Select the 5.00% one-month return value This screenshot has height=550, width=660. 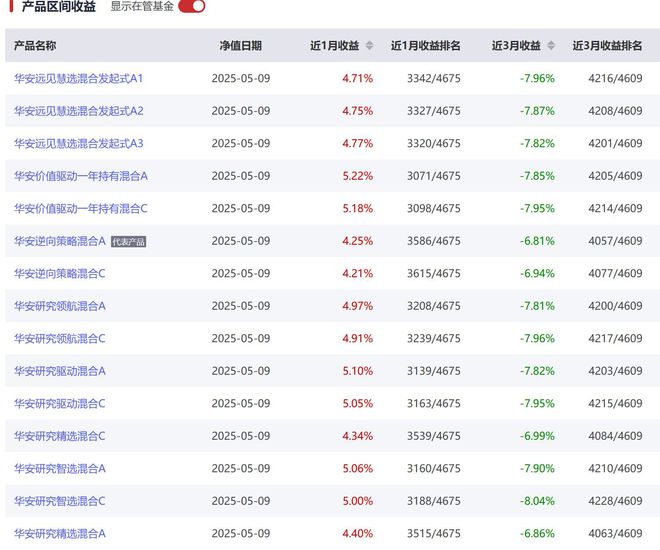click(358, 501)
